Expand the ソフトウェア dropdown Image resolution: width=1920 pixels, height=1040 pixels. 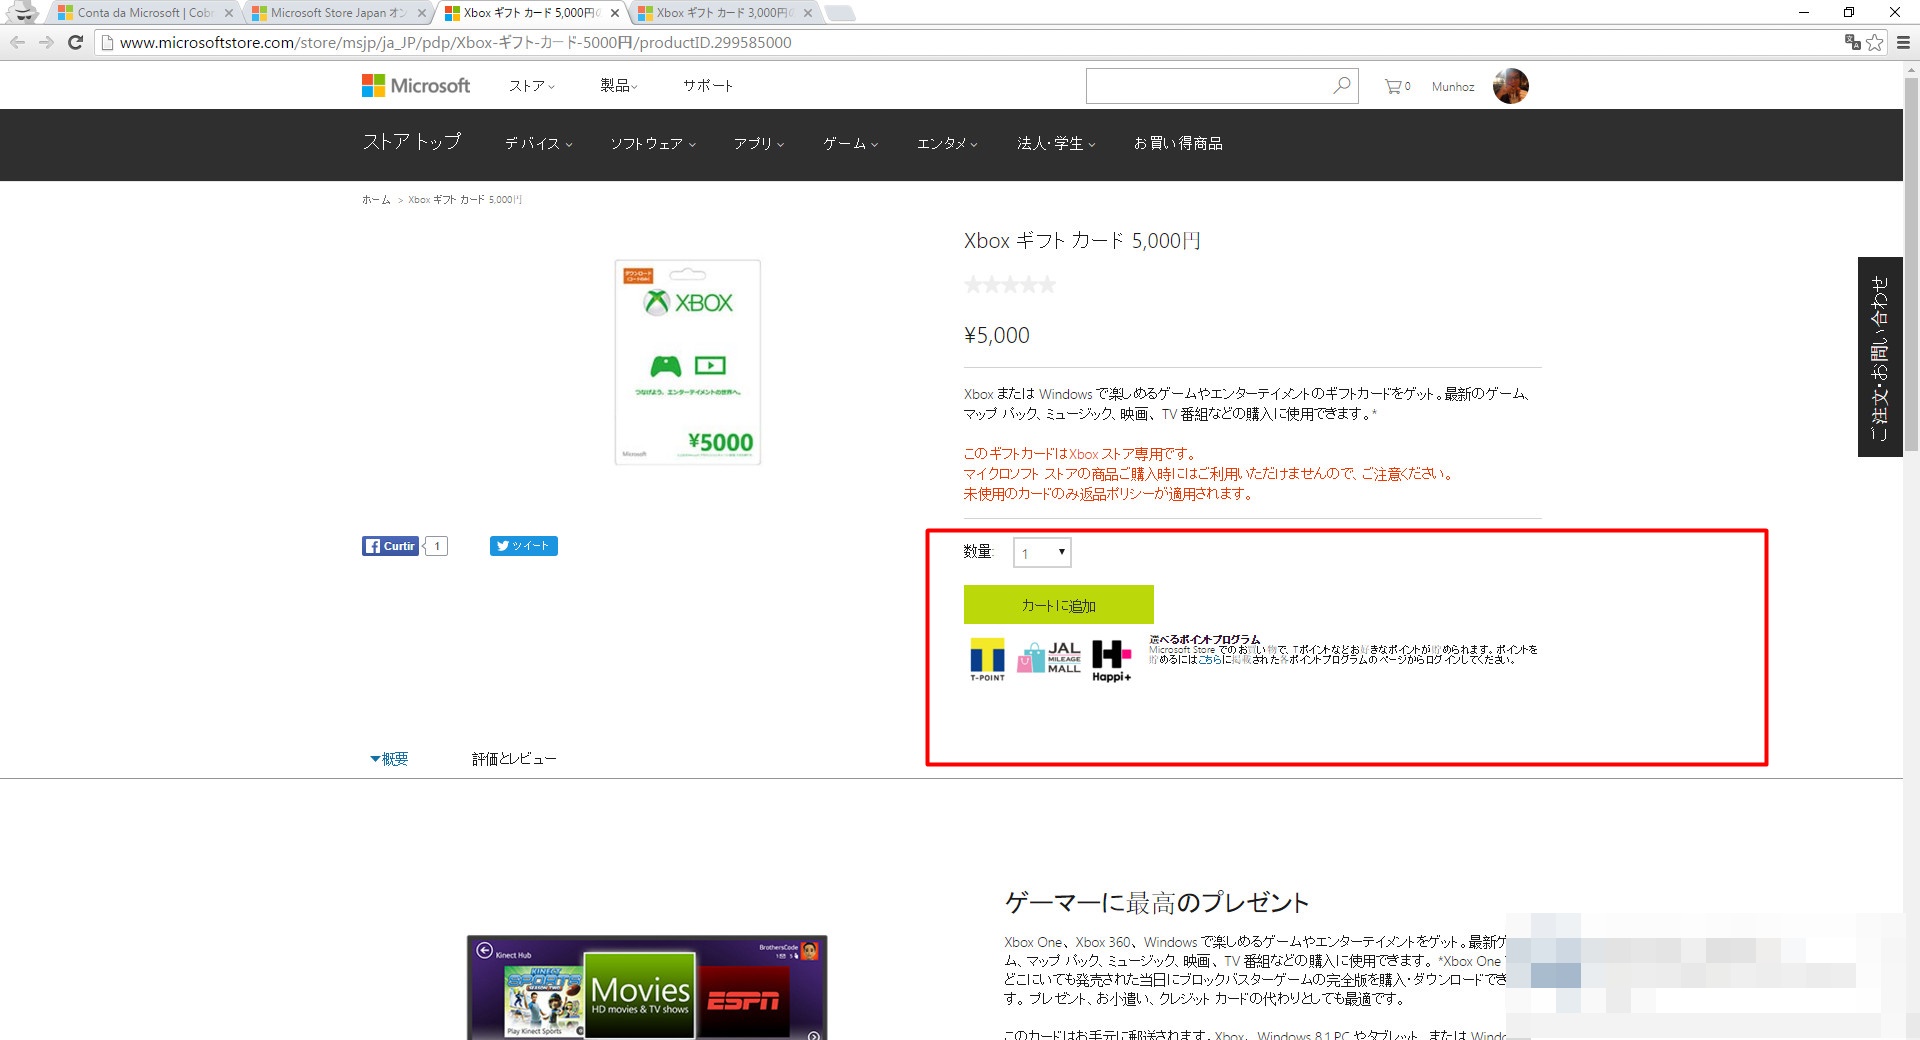click(x=652, y=144)
